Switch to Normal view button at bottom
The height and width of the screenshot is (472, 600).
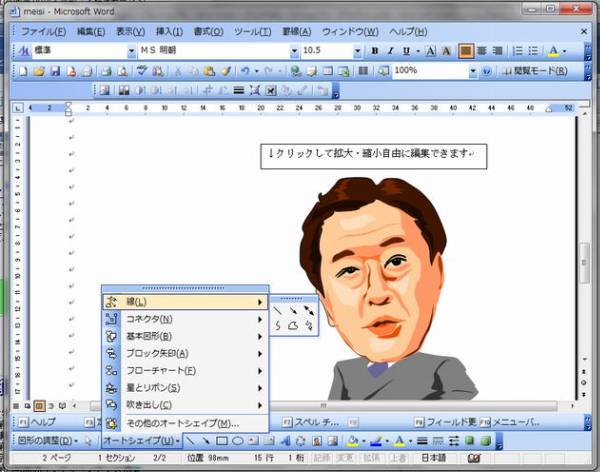tap(16, 406)
